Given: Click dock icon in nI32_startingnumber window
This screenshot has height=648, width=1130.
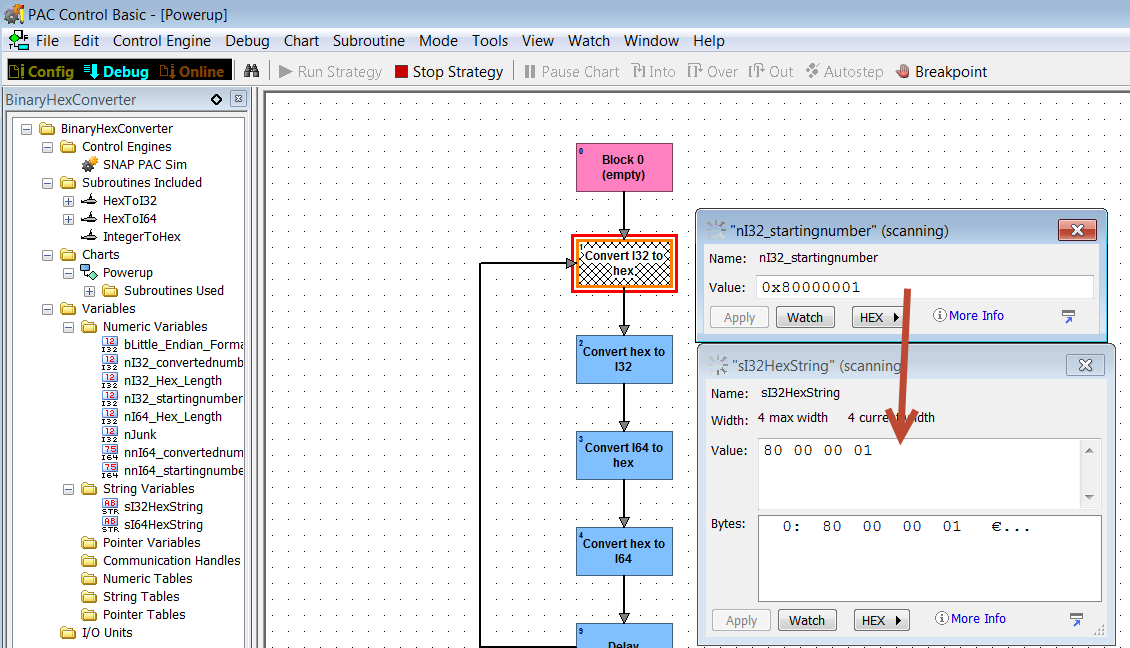Looking at the screenshot, I should click(x=1068, y=316).
